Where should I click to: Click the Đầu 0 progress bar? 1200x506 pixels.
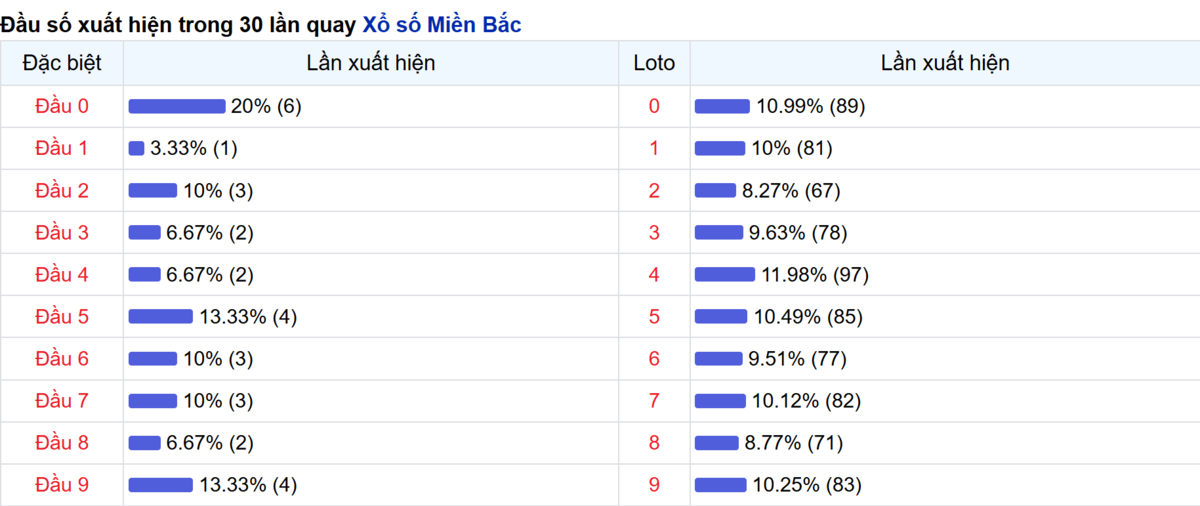(x=177, y=107)
